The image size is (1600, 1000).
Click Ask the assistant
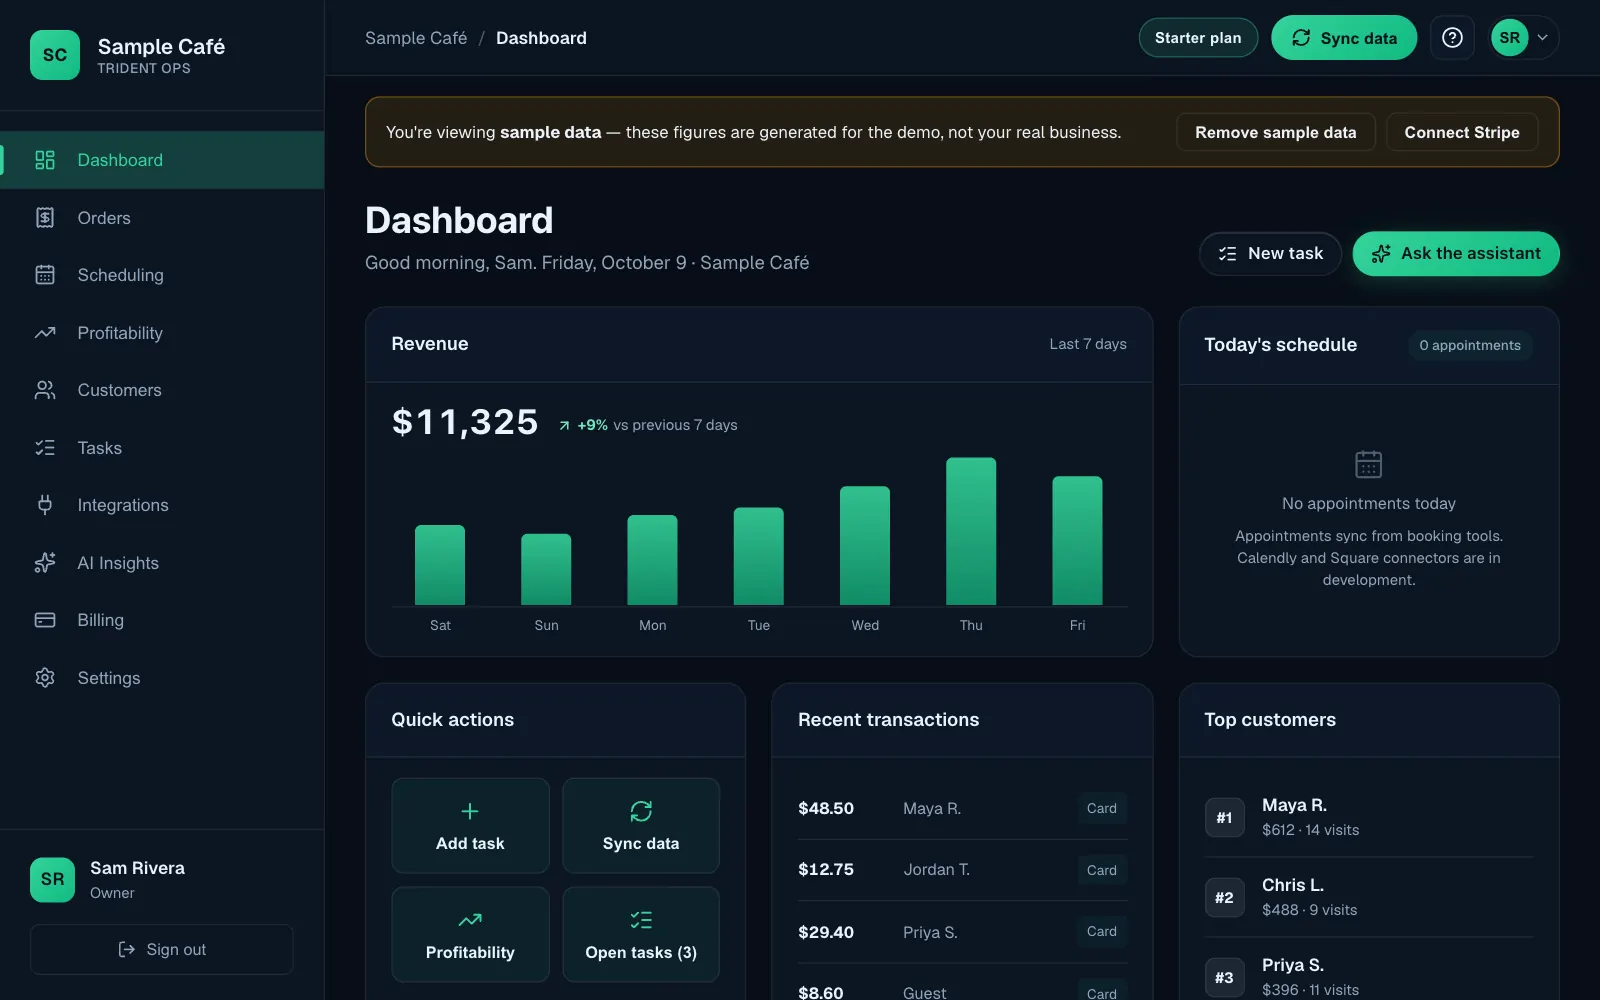1456,254
